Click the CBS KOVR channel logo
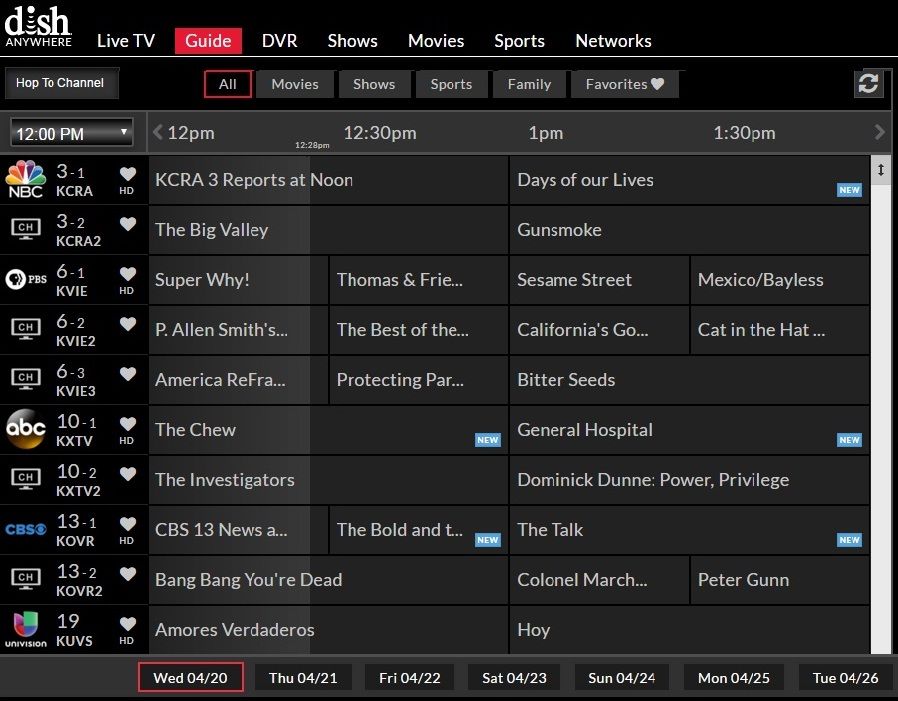Screen dimensions: 898x701 [x=26, y=530]
